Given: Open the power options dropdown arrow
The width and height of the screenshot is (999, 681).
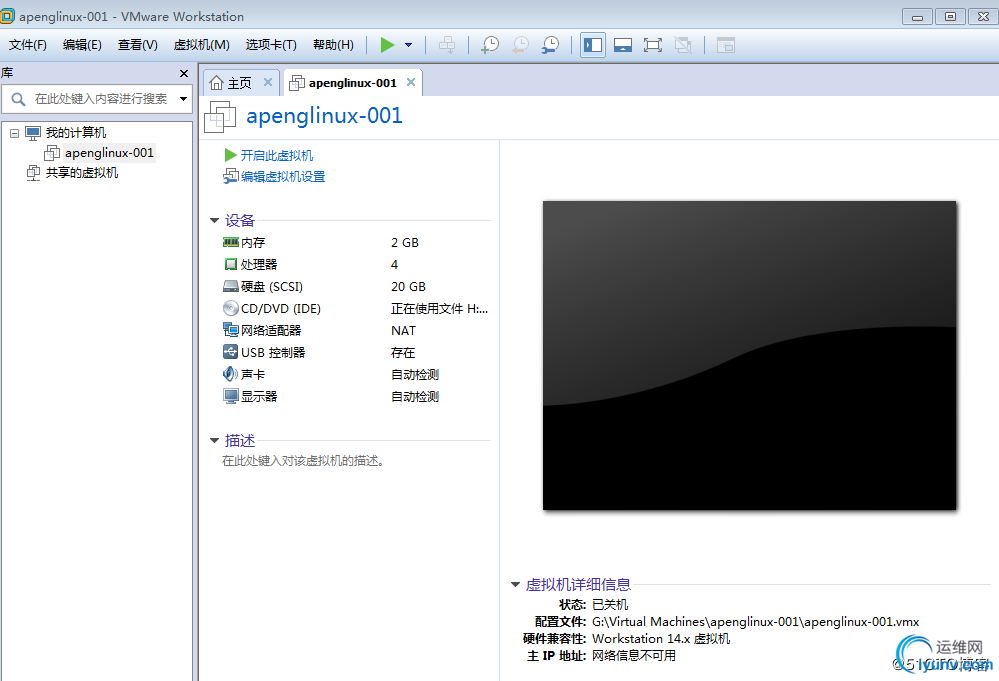Looking at the screenshot, I should [408, 45].
